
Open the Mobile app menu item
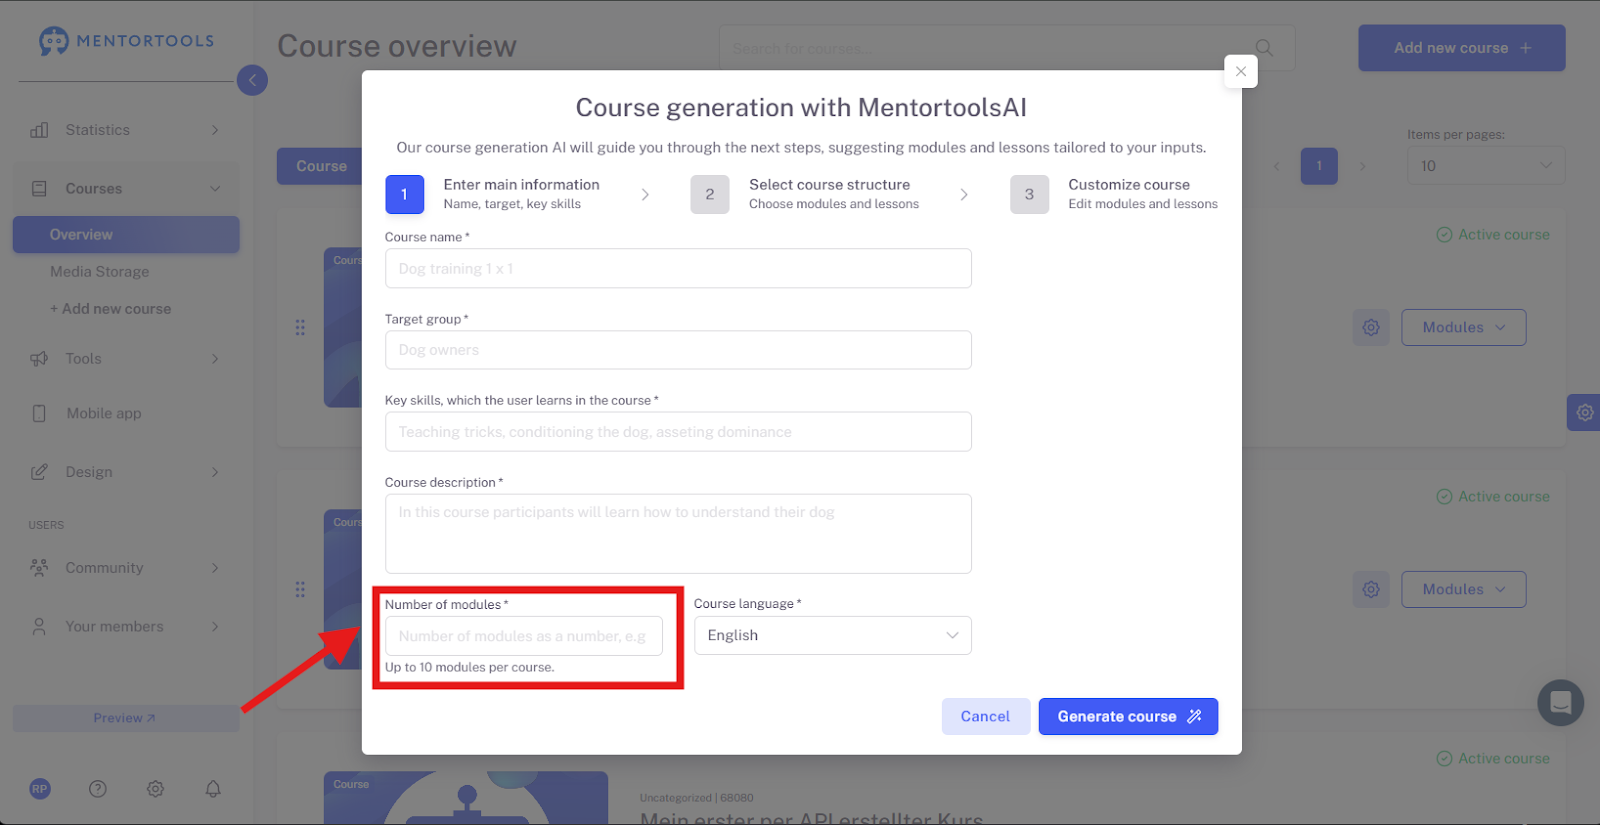(104, 414)
